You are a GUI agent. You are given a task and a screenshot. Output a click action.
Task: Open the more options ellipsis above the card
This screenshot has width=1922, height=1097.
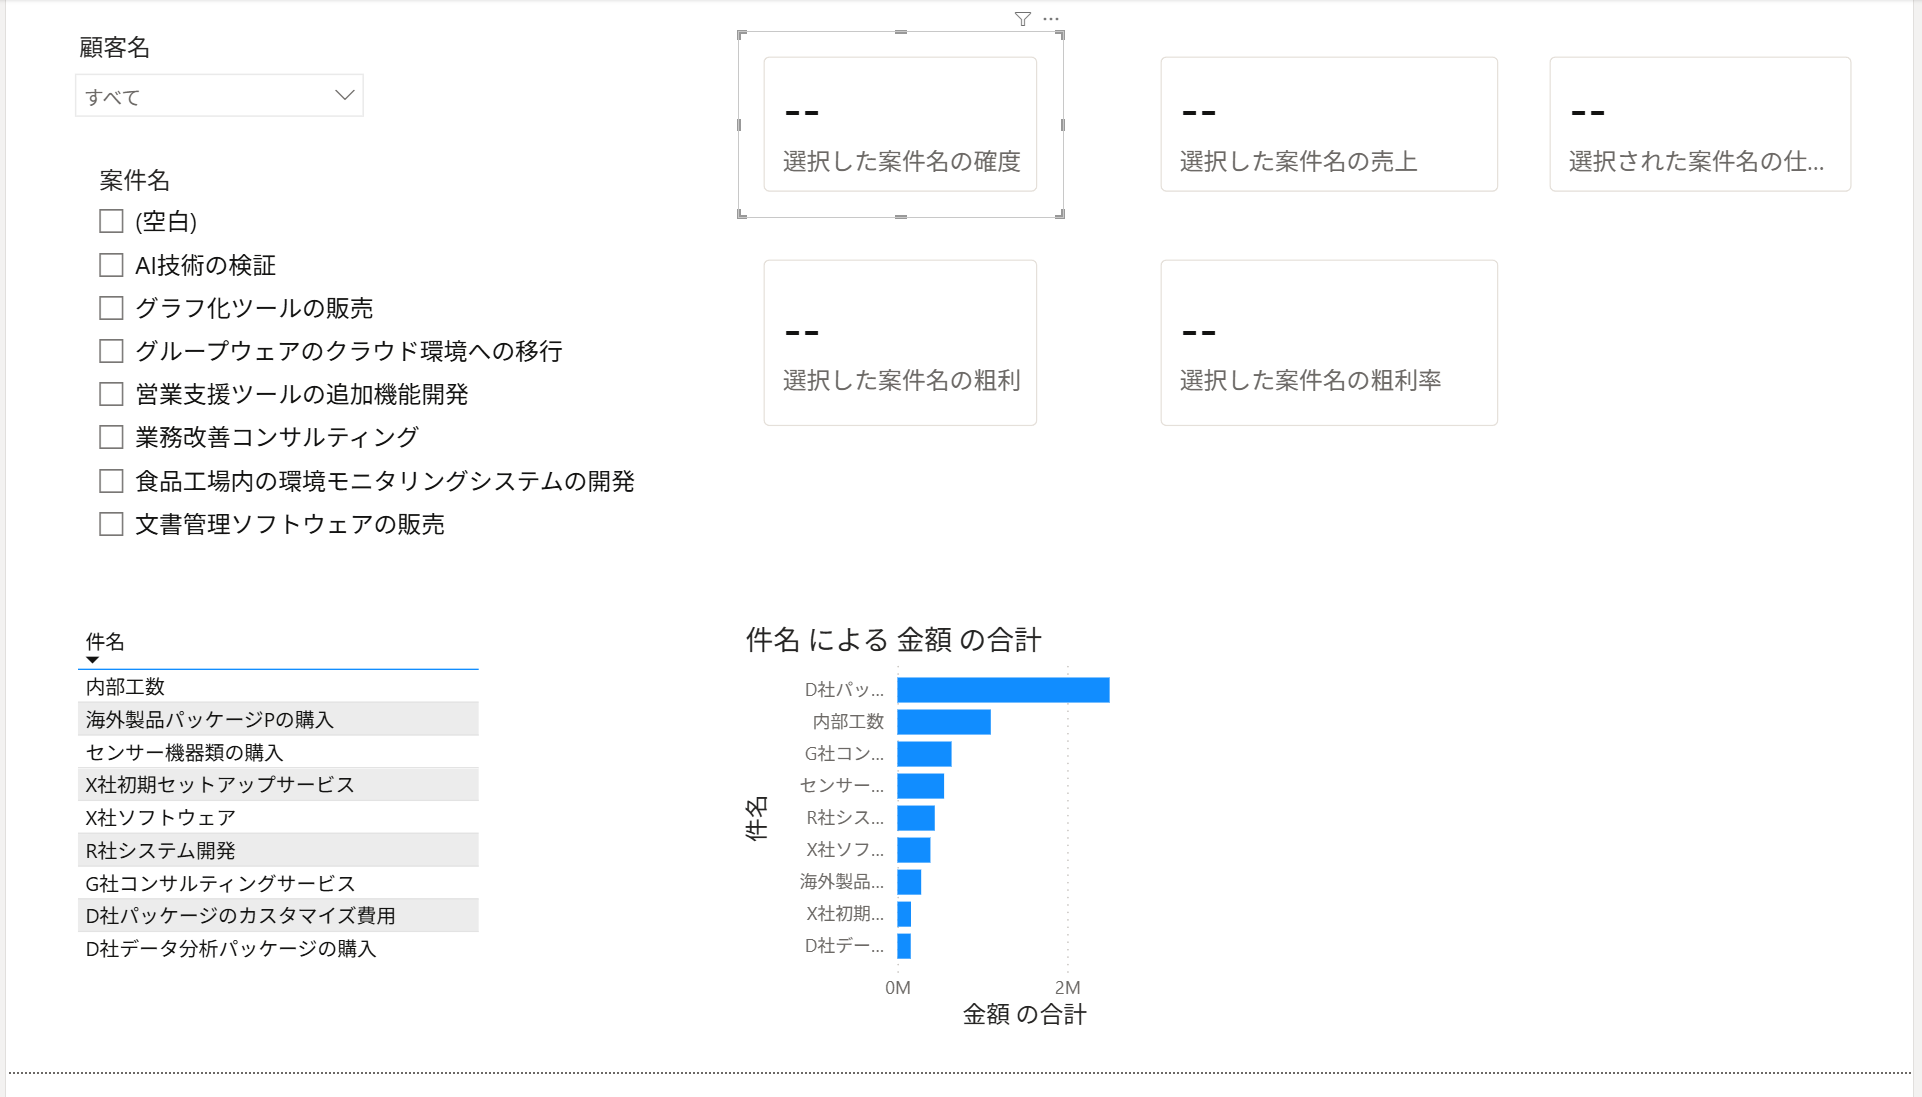pos(1050,19)
